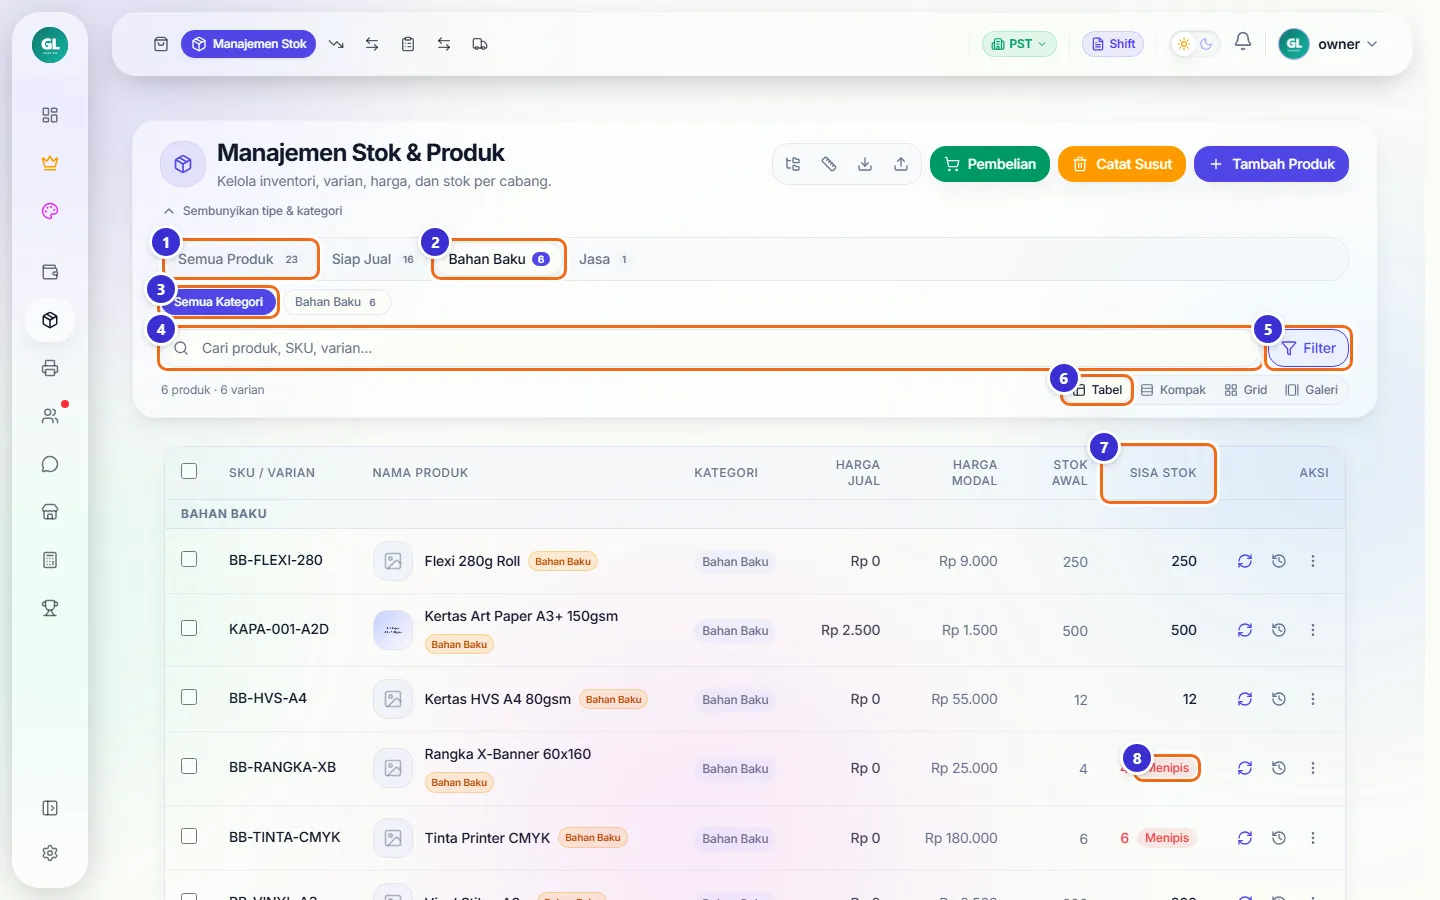Open the chat bubble icon in sidebar
Screen dimensions: 1440x900
pos(50,464)
